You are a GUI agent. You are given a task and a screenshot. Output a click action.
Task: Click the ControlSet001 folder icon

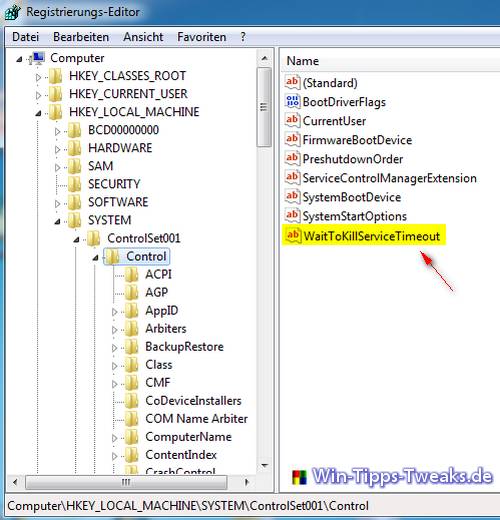pyautogui.click(x=94, y=238)
